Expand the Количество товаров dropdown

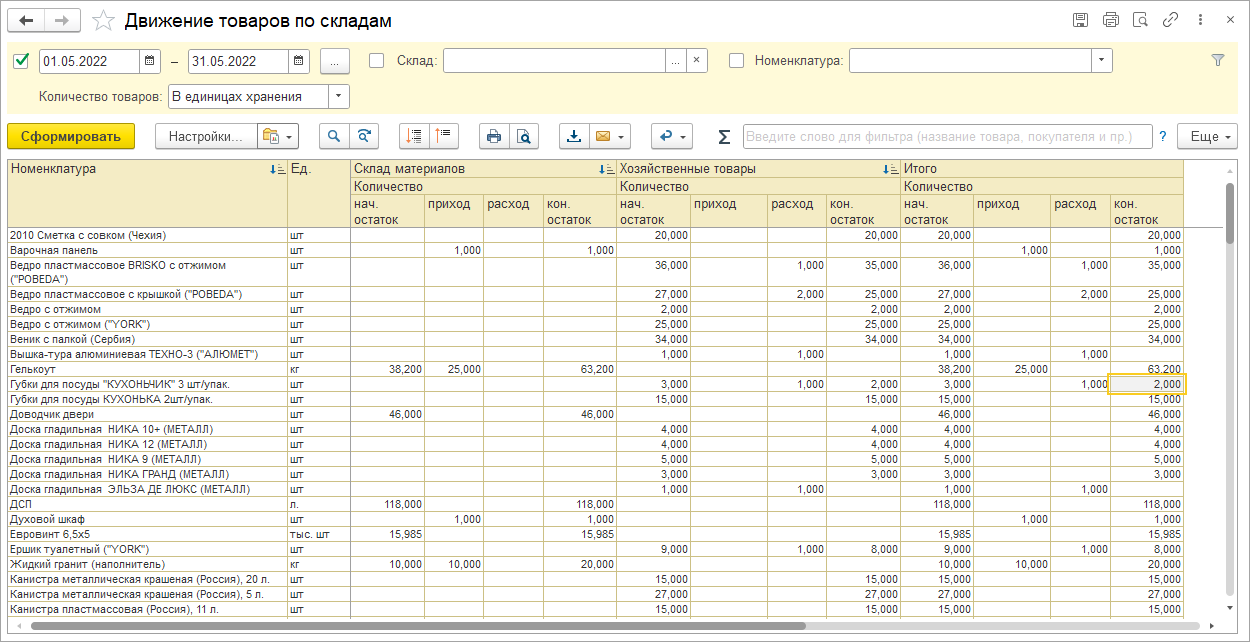[x=339, y=97]
